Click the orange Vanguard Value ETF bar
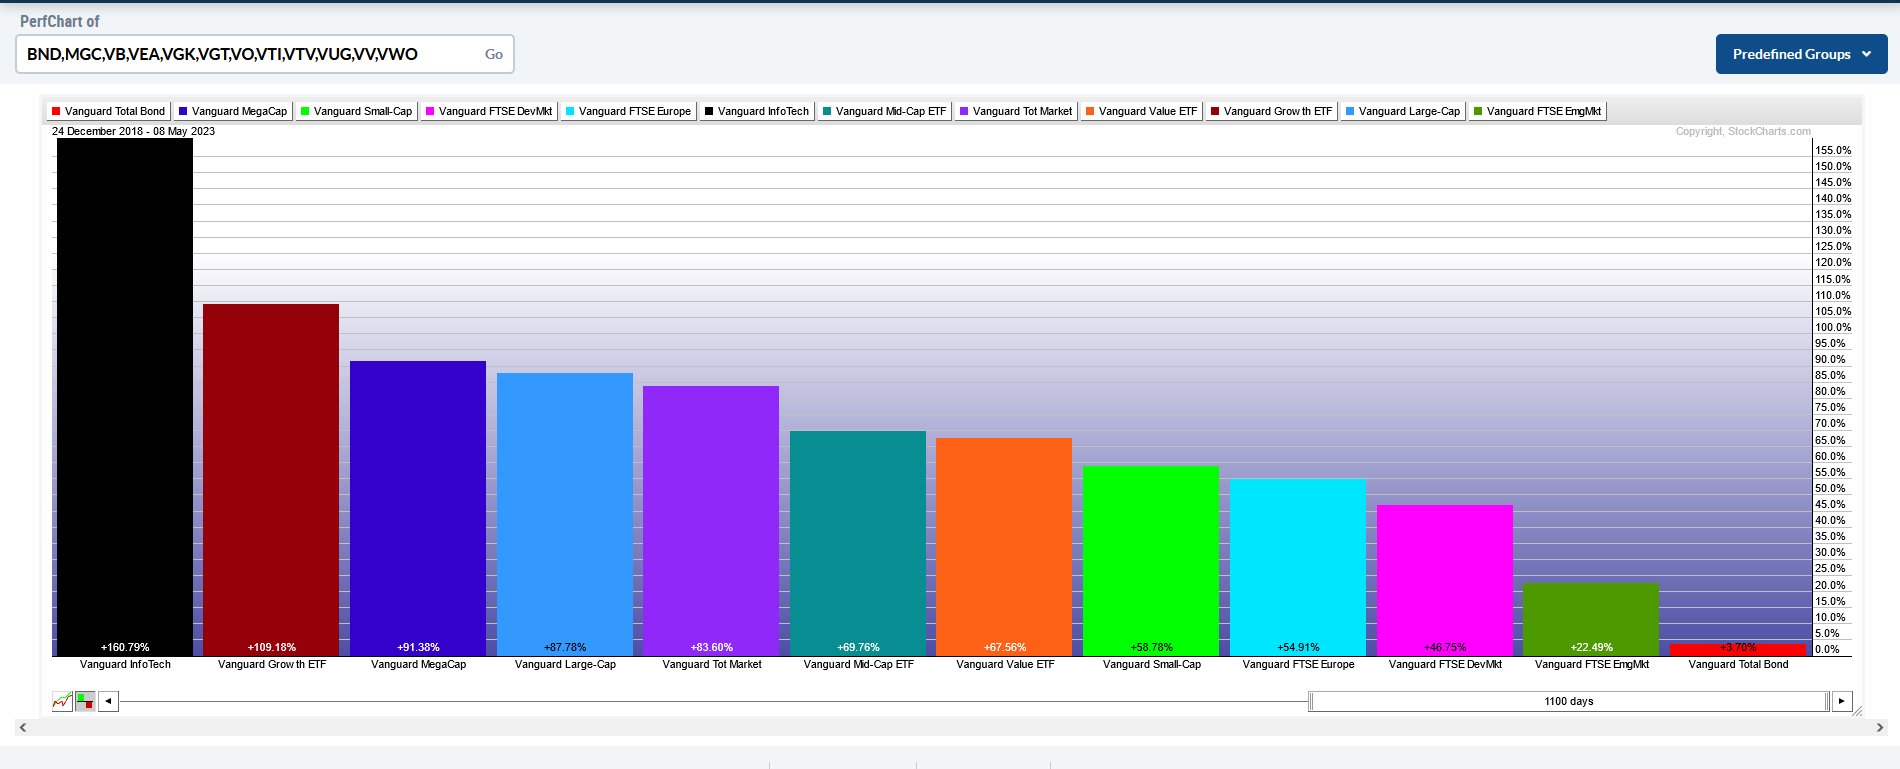Image resolution: width=1900 pixels, height=769 pixels. pos(1004,547)
